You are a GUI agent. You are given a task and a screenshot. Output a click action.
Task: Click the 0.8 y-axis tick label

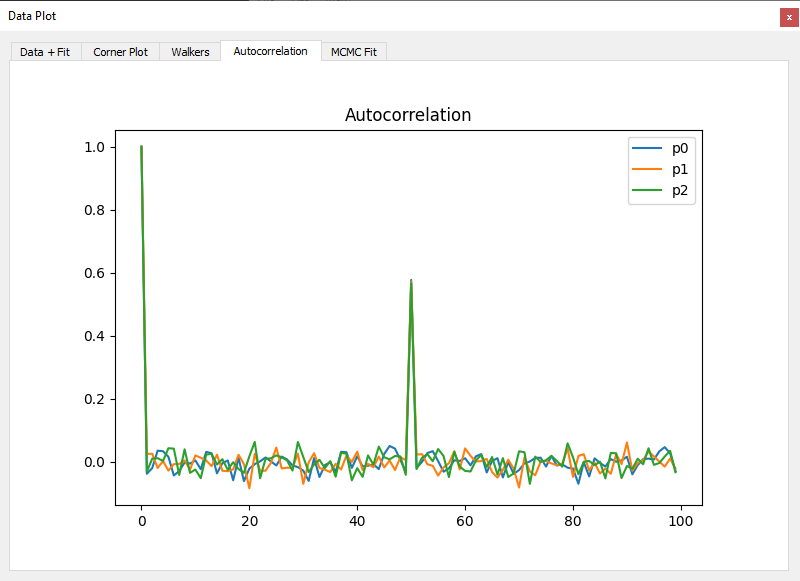pyautogui.click(x=94, y=210)
